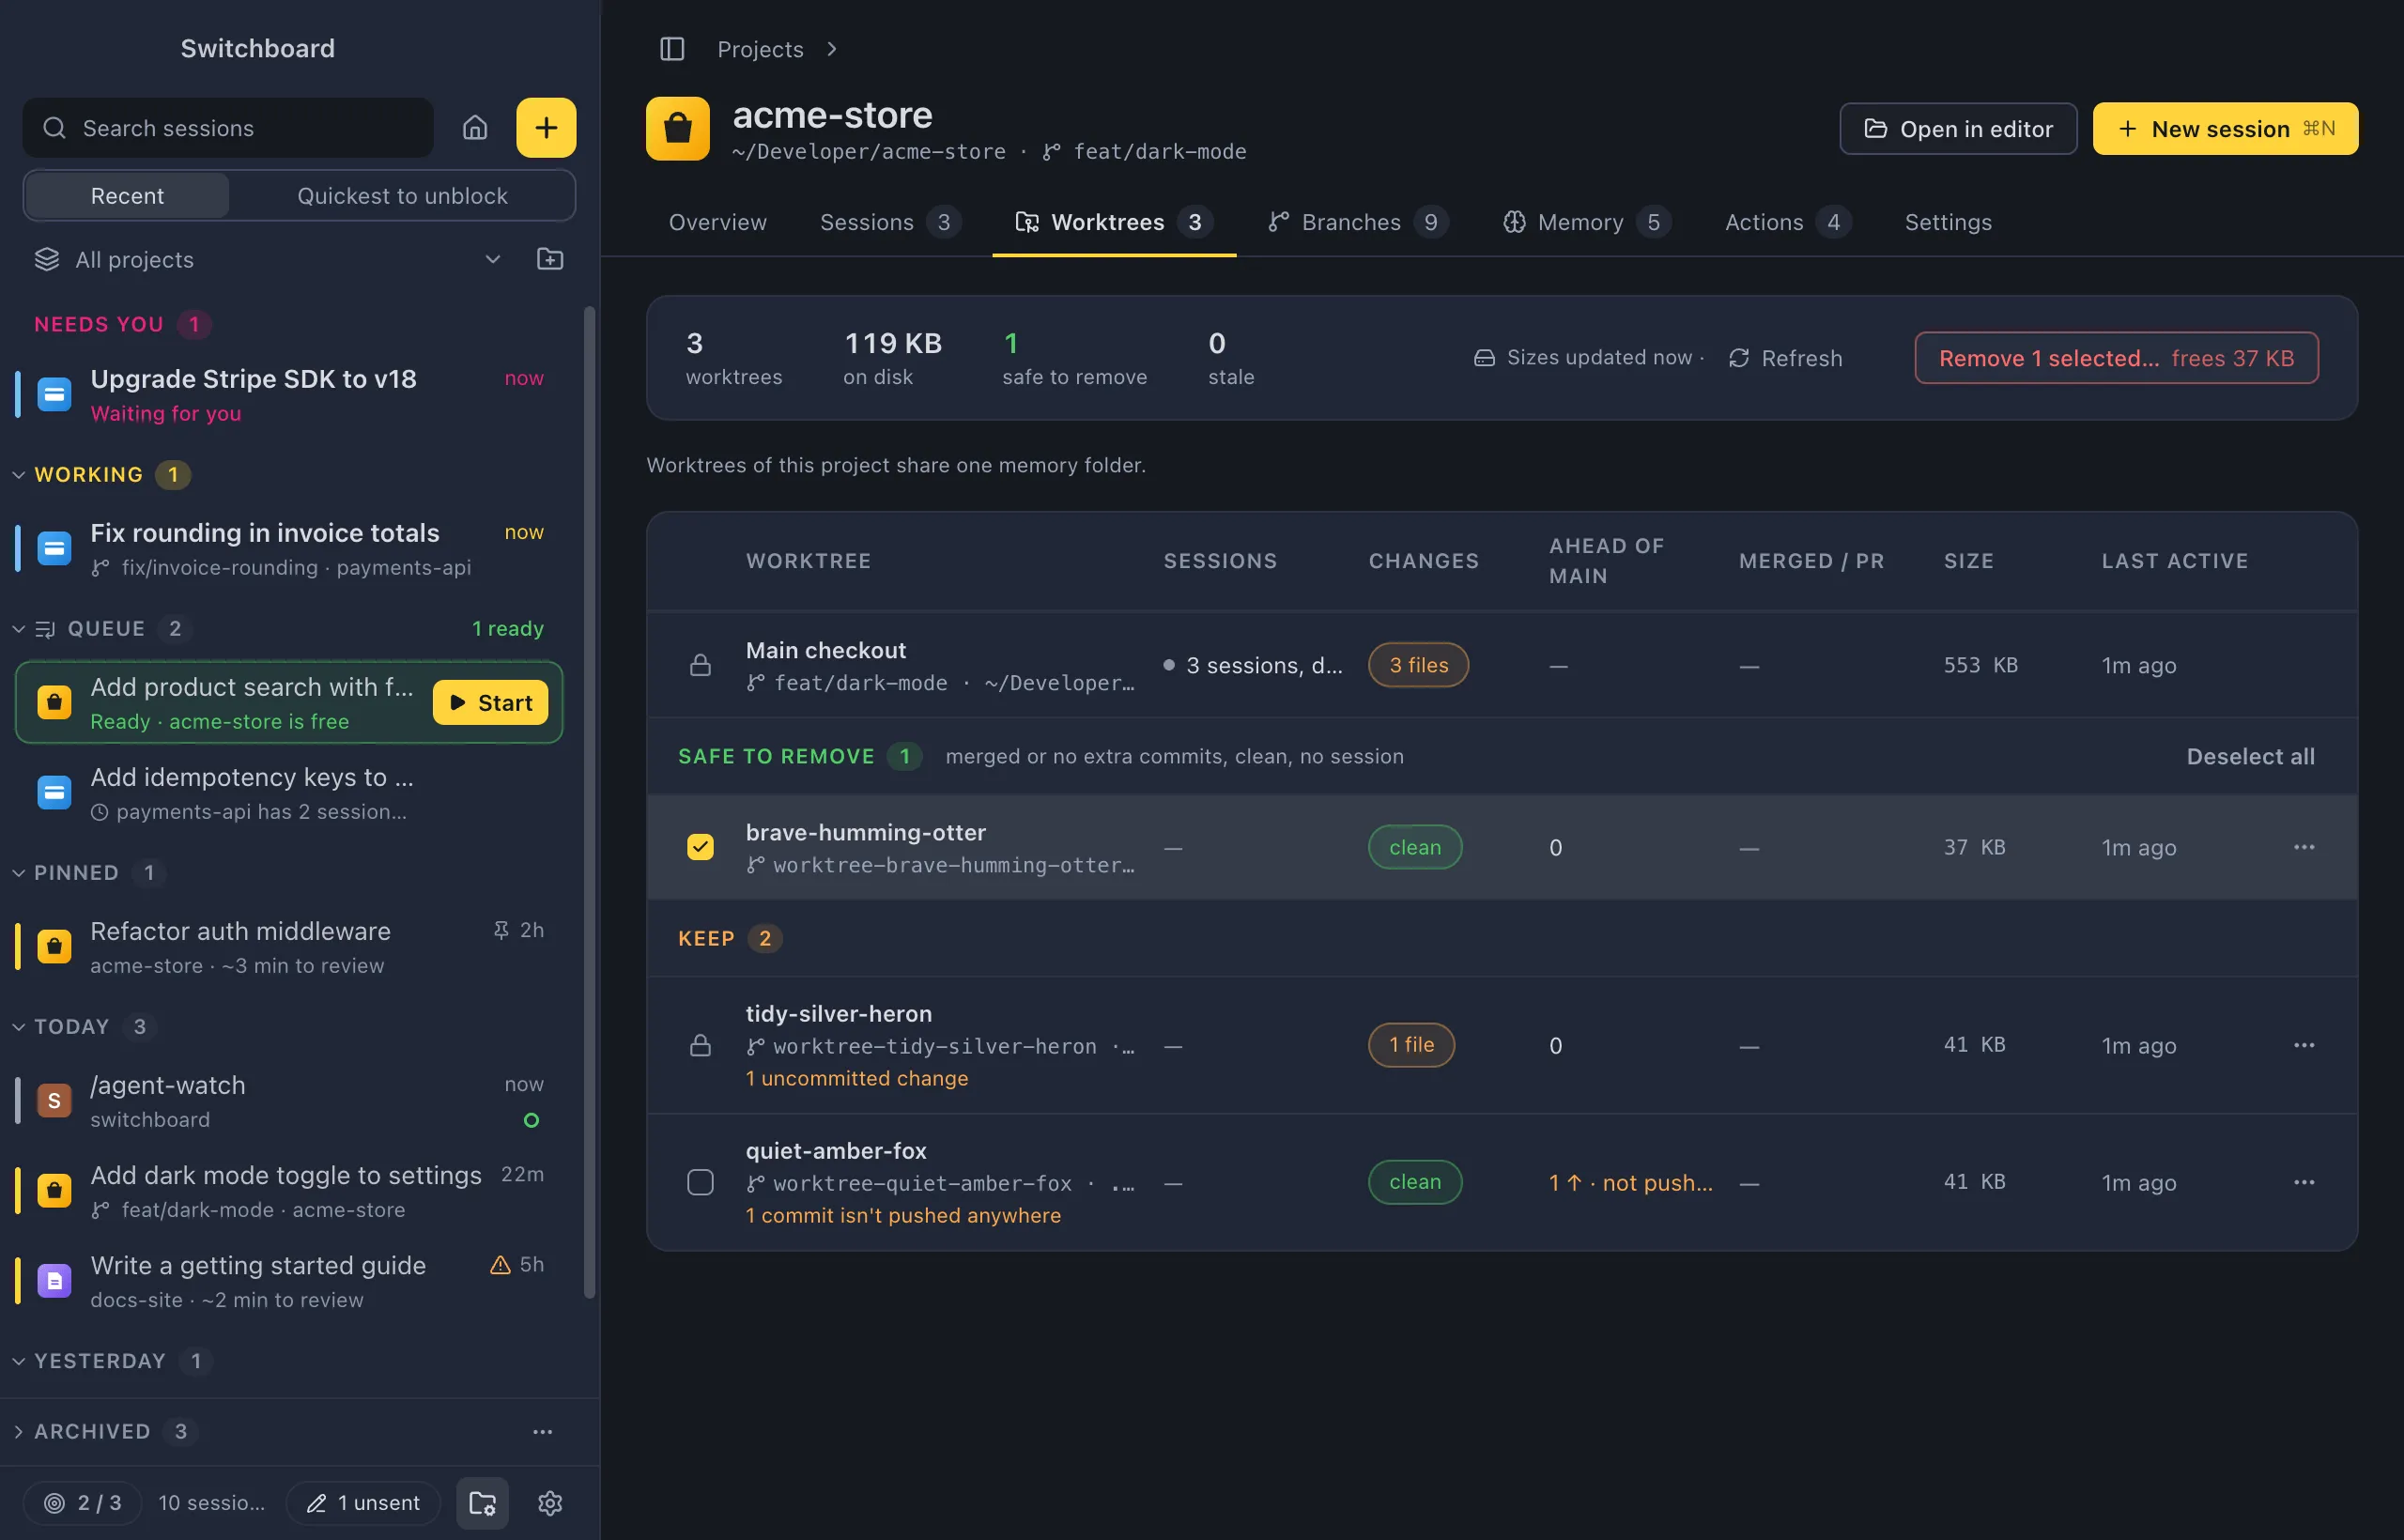Click the 1 unsent pencil badge

(x=363, y=1503)
